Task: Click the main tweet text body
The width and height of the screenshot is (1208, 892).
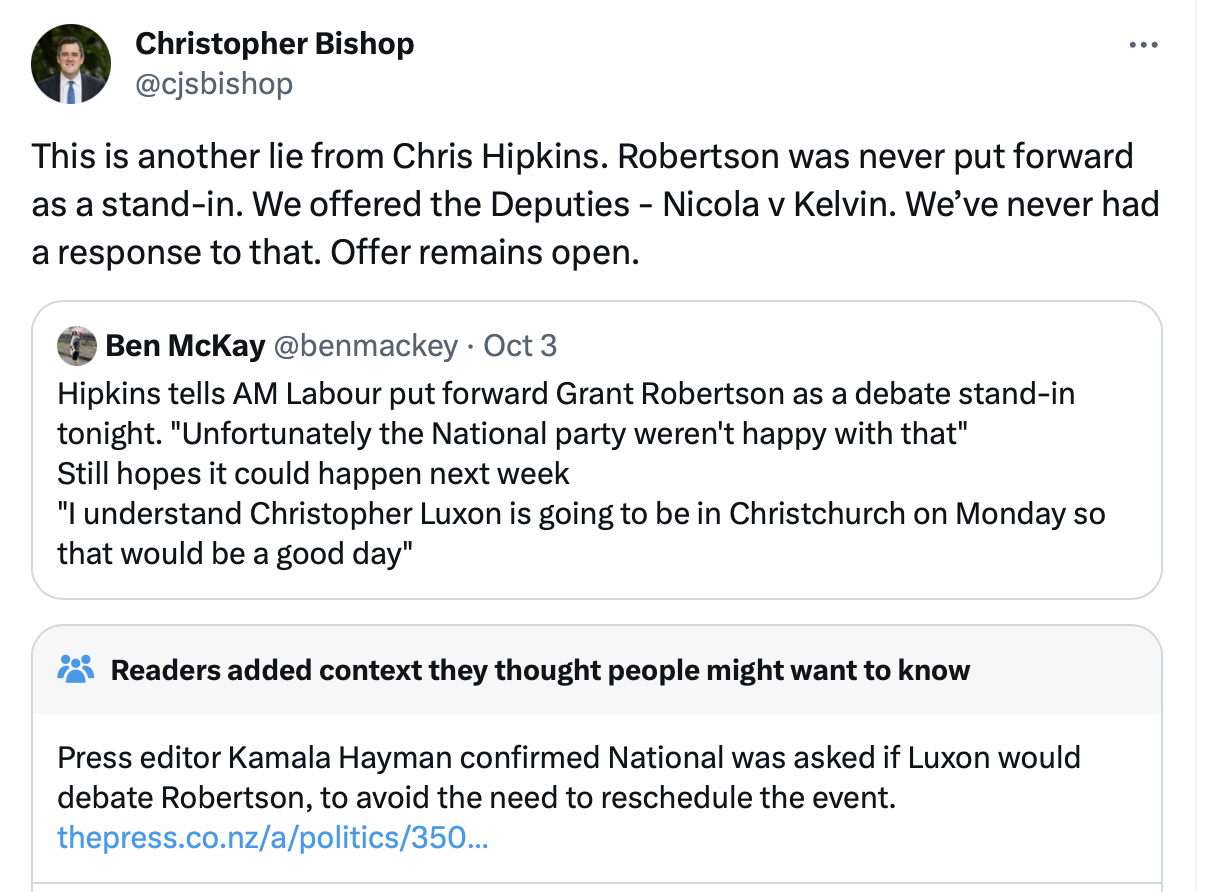Action: click(x=595, y=205)
